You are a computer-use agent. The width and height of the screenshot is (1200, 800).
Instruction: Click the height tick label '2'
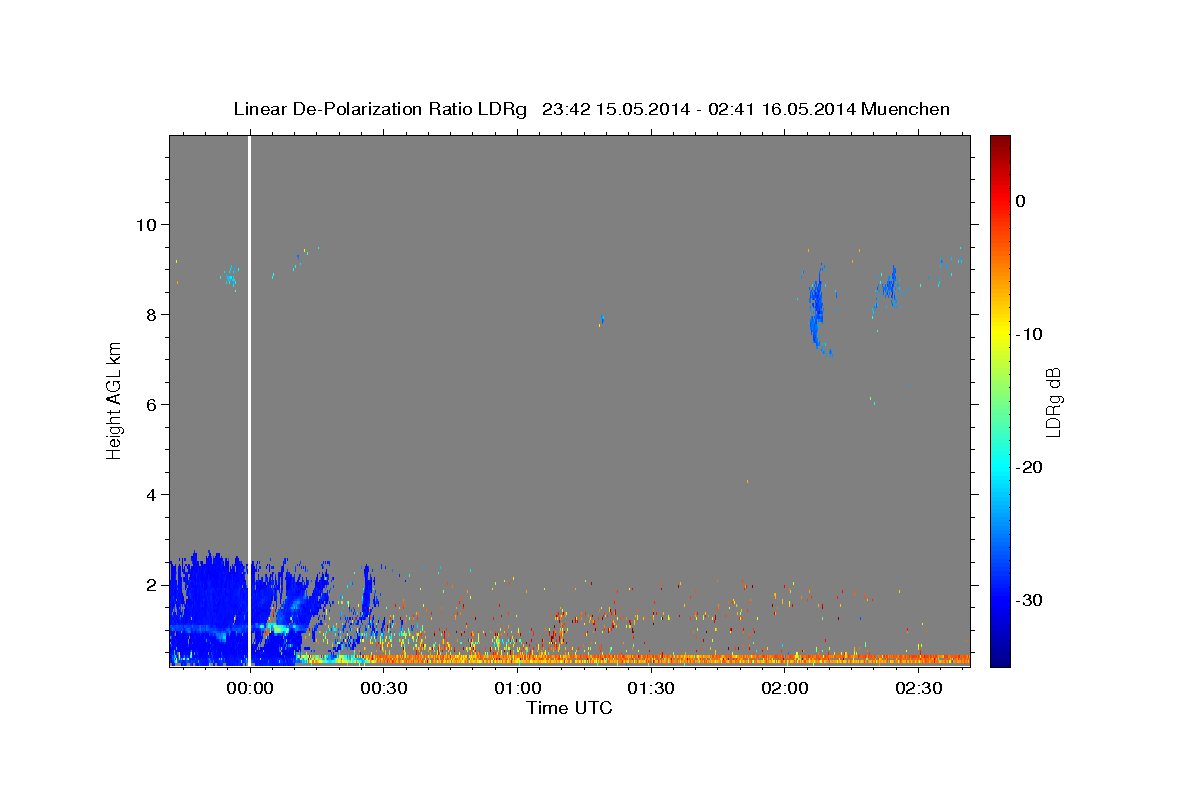(x=153, y=584)
